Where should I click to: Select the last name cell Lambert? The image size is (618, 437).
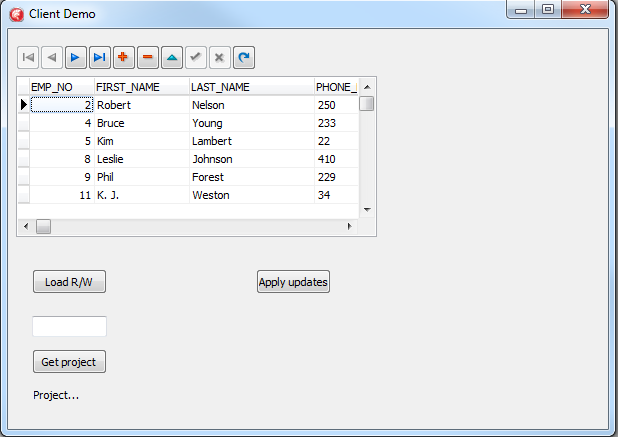tap(252, 141)
